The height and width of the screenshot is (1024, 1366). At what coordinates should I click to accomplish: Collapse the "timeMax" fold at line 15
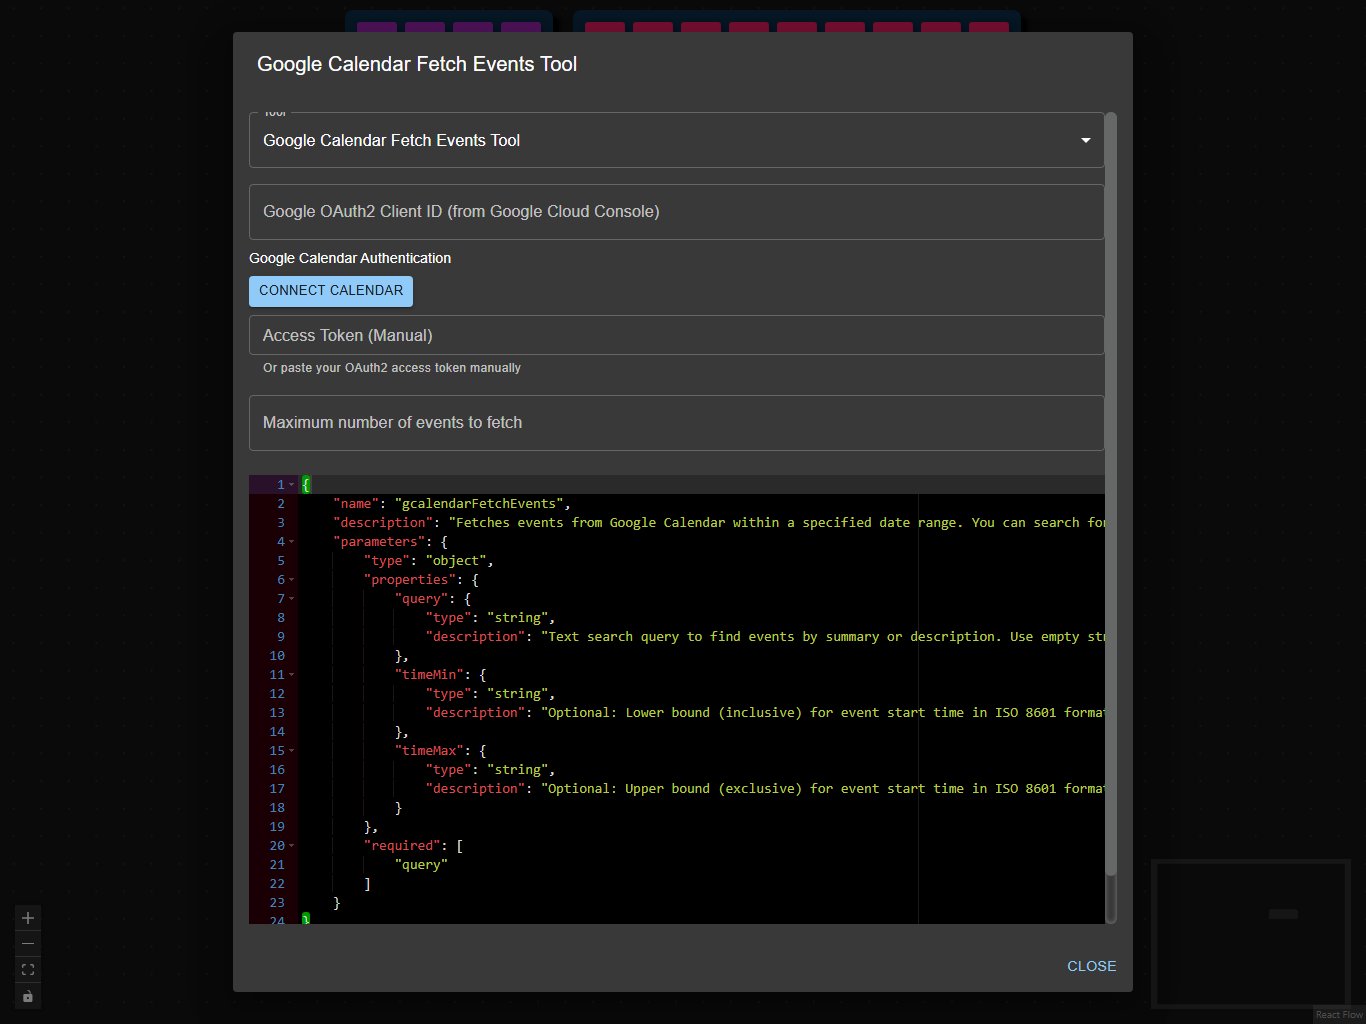tap(292, 751)
